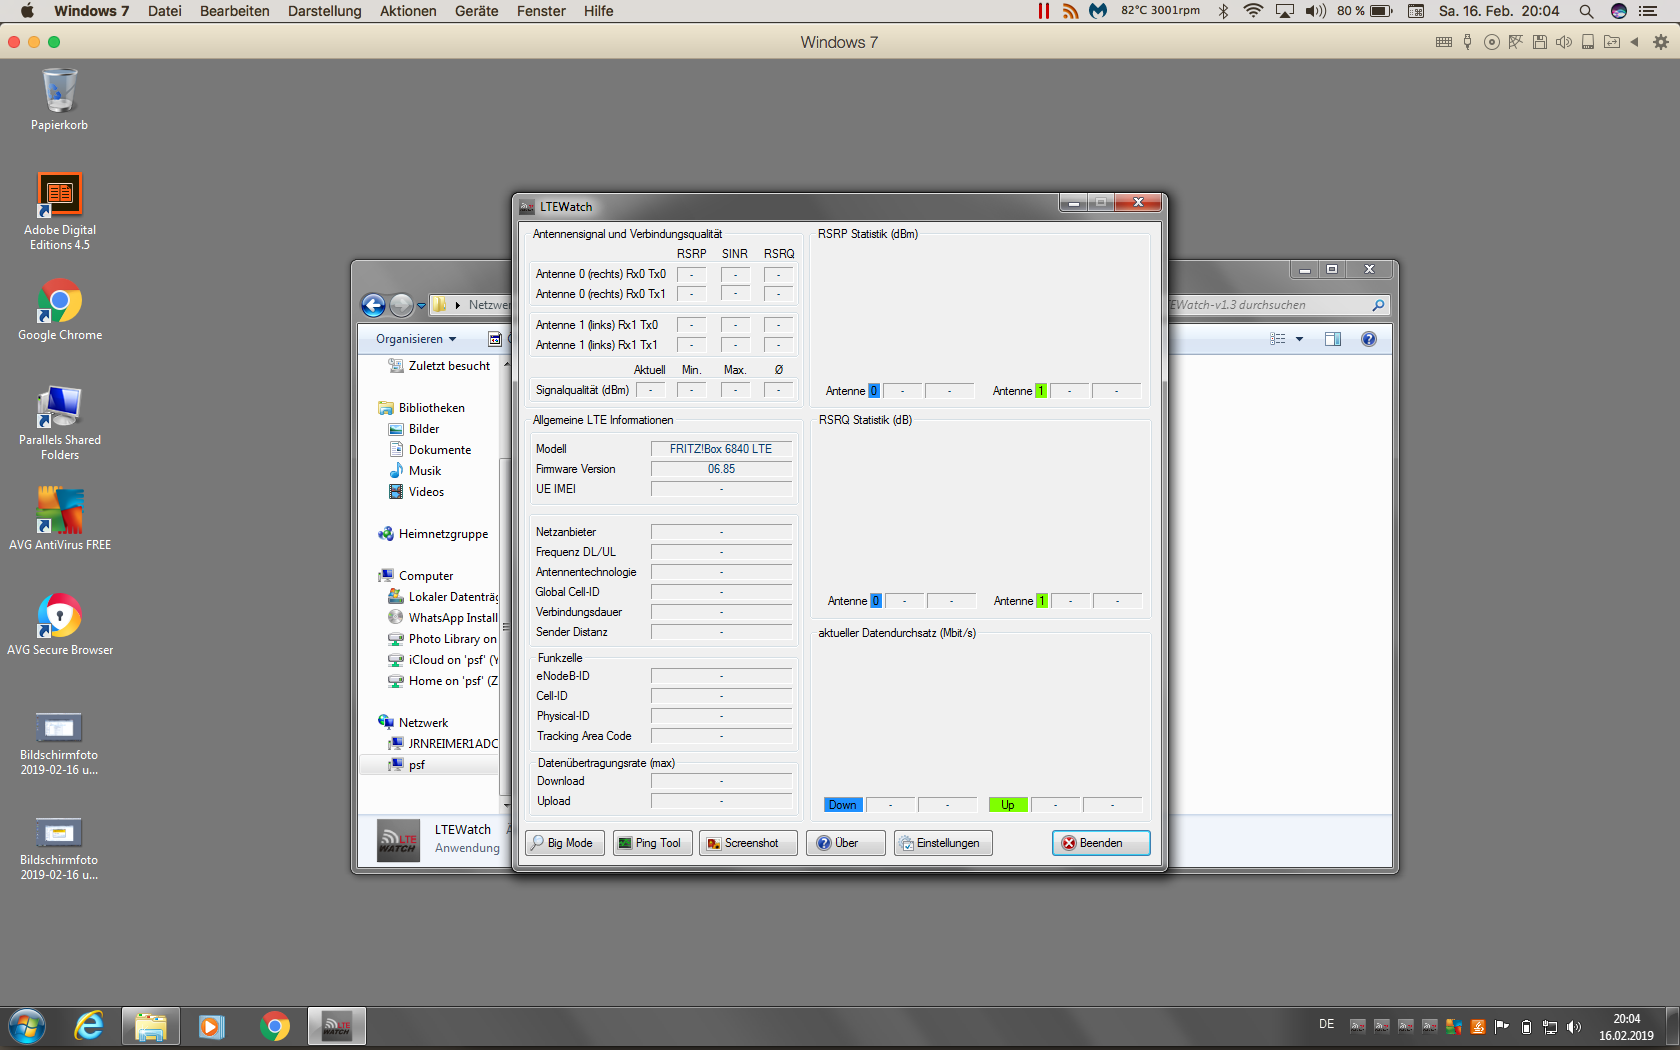Open the Darstellung menu
Image resolution: width=1680 pixels, height=1050 pixels.
(x=325, y=11)
